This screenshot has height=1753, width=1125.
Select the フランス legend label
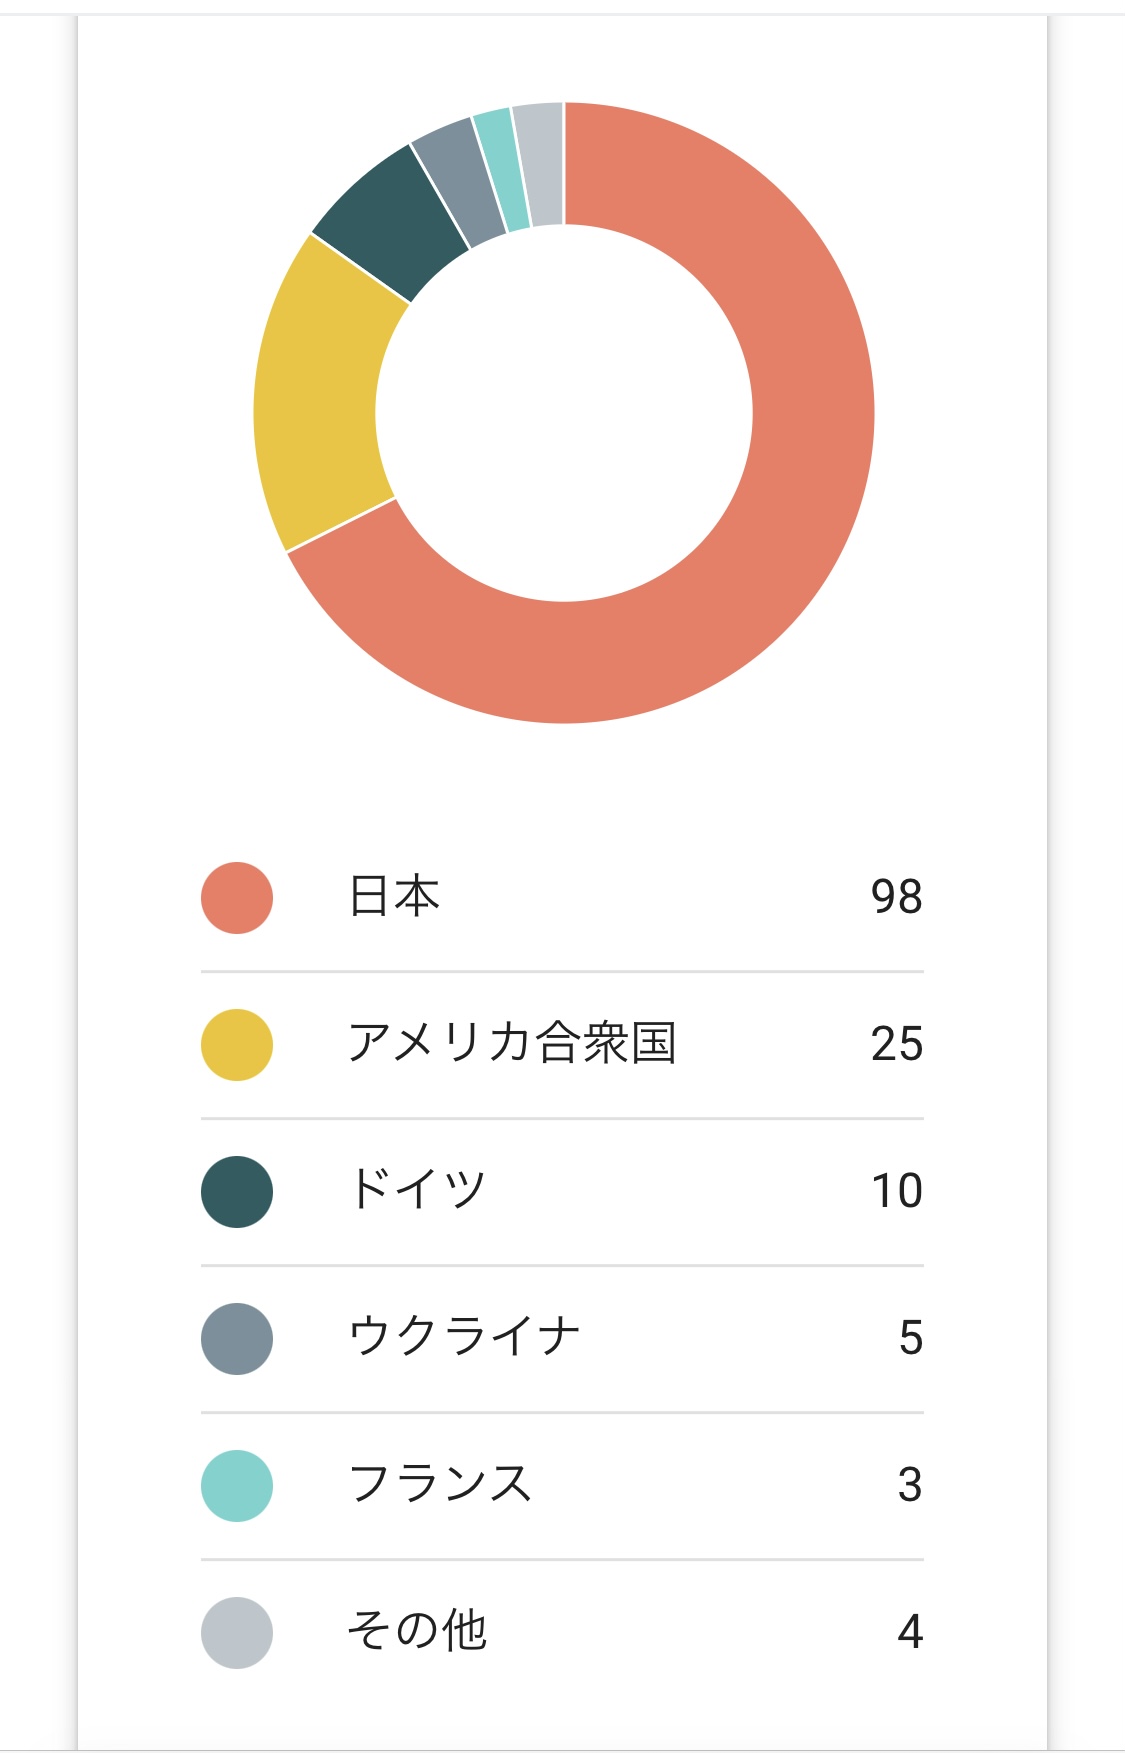(441, 1484)
